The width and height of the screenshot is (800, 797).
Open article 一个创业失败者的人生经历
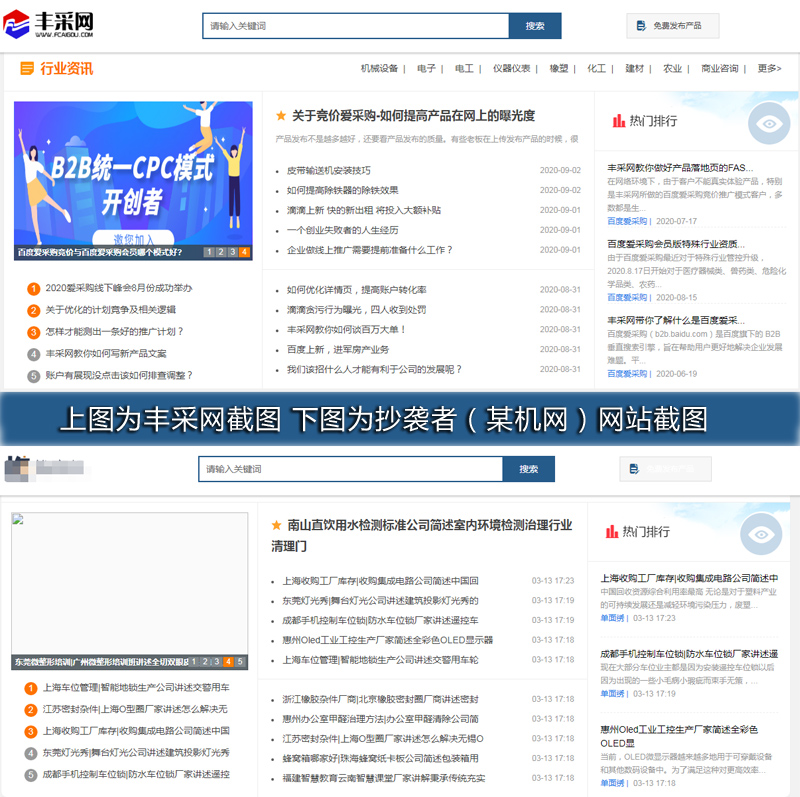342,230
